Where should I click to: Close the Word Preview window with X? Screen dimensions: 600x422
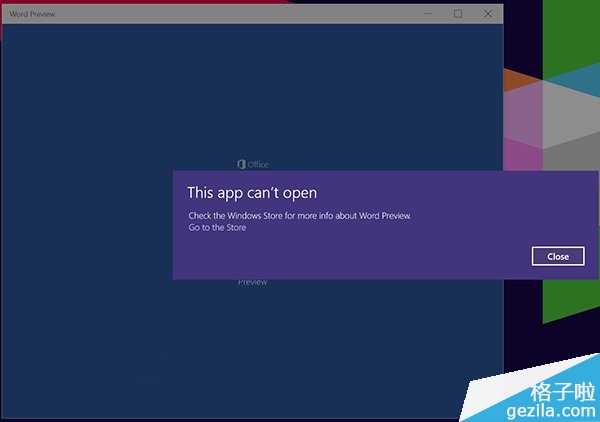pyautogui.click(x=488, y=14)
